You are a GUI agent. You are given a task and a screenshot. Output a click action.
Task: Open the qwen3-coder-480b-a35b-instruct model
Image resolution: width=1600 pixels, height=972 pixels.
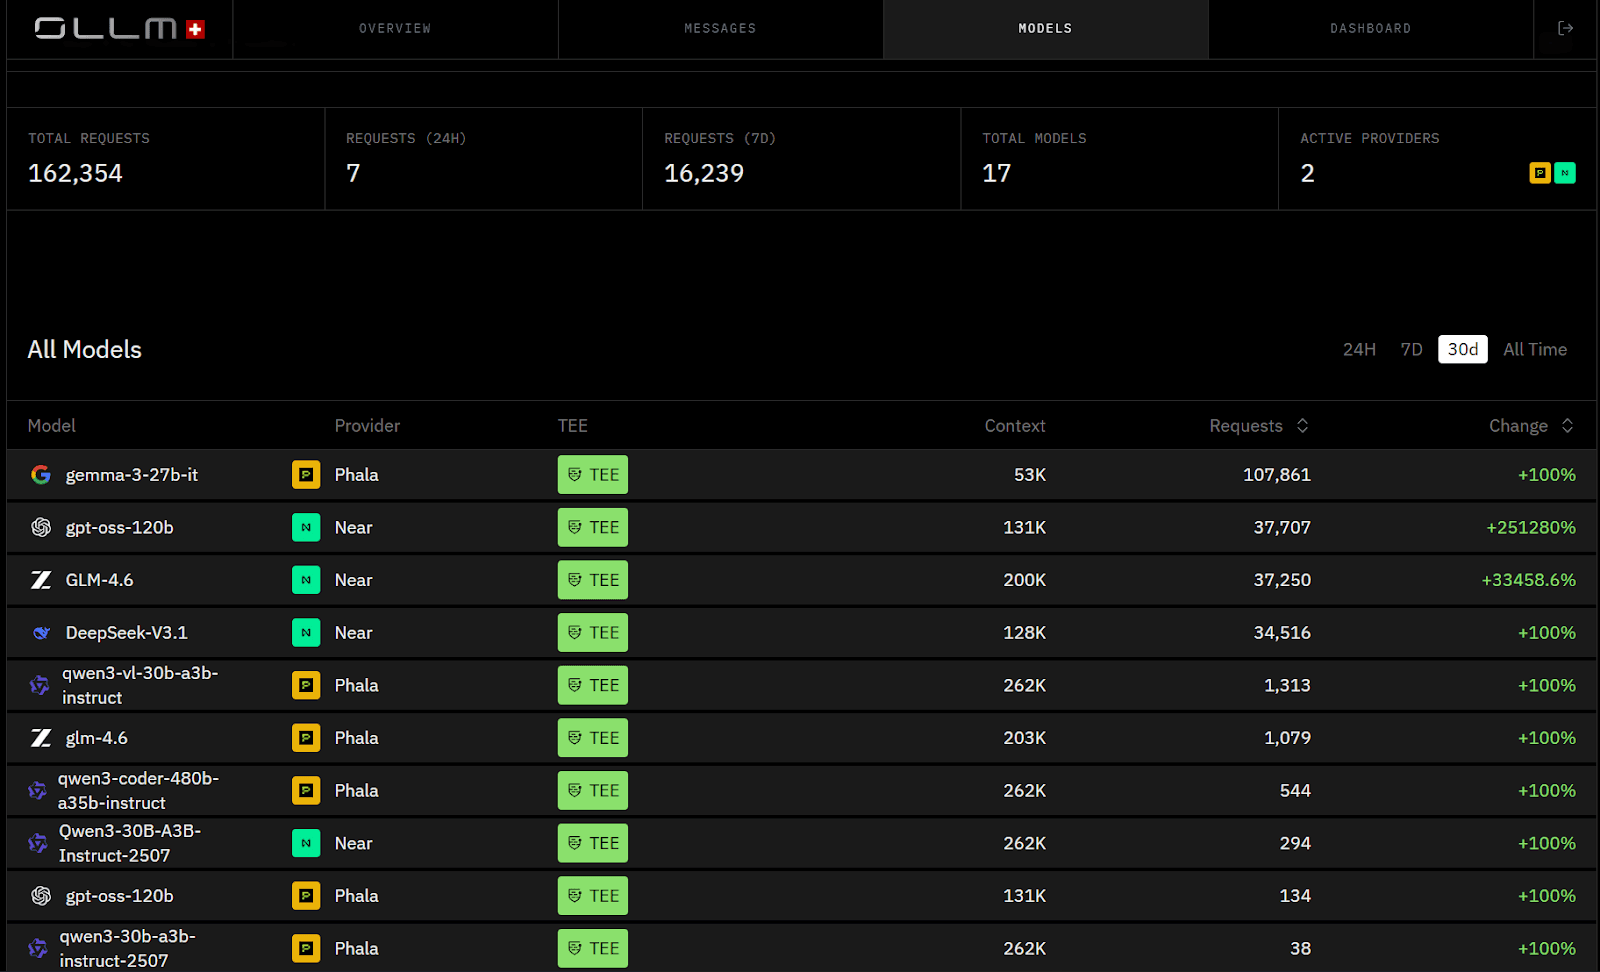pyautogui.click(x=138, y=791)
